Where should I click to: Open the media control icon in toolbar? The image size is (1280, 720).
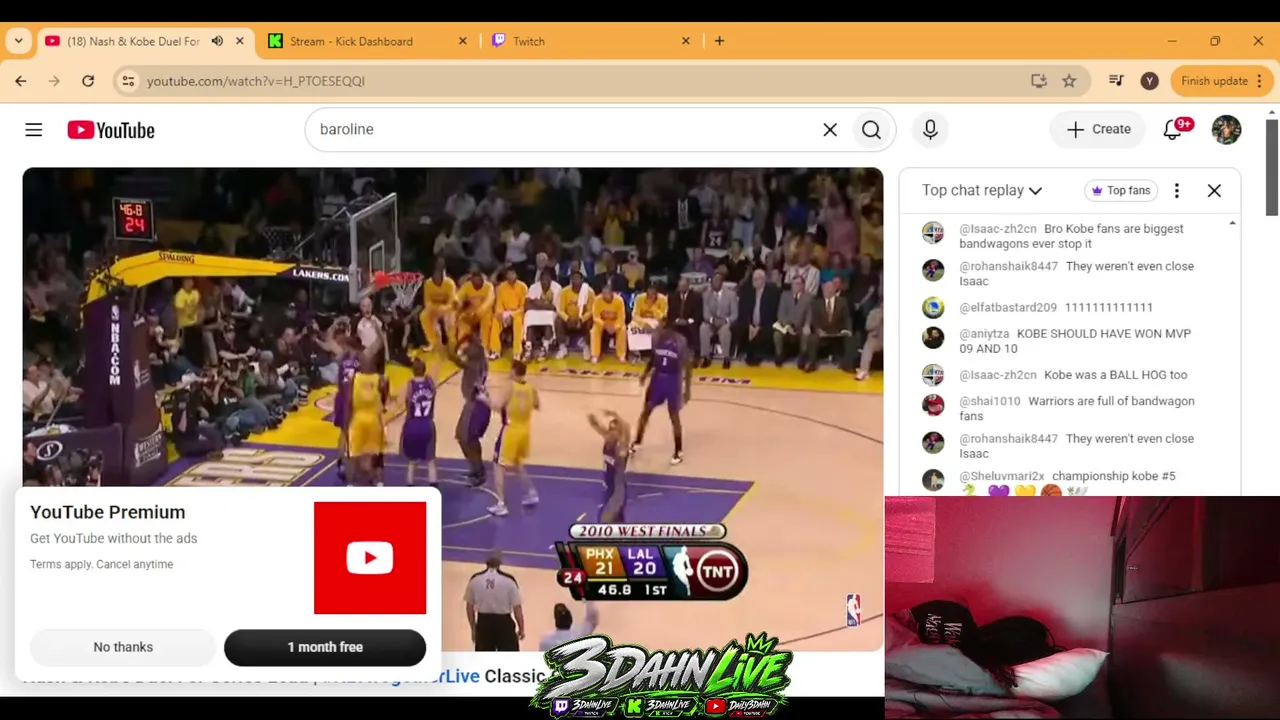(x=1116, y=81)
